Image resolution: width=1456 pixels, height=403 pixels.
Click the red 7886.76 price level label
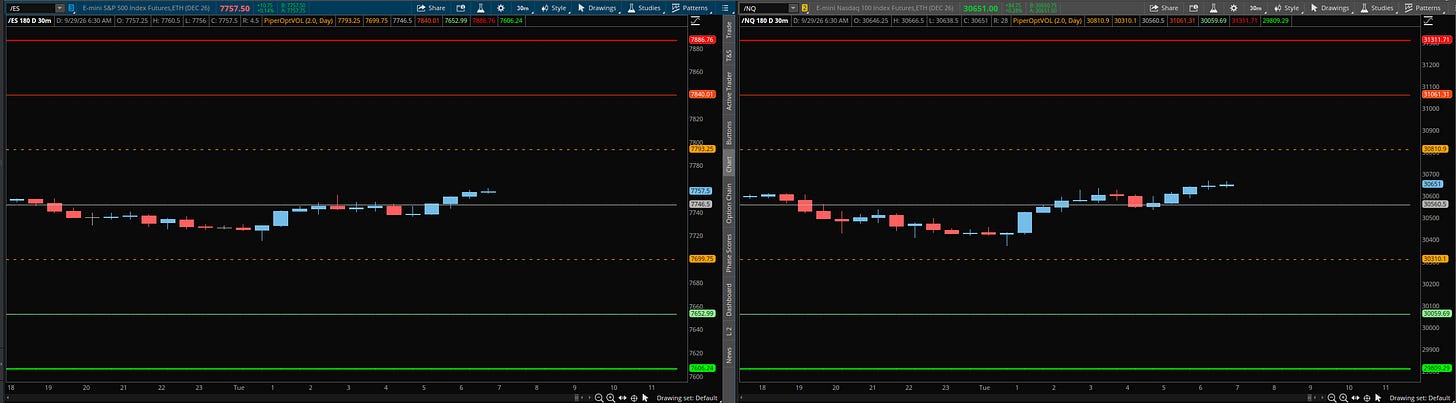pos(702,40)
